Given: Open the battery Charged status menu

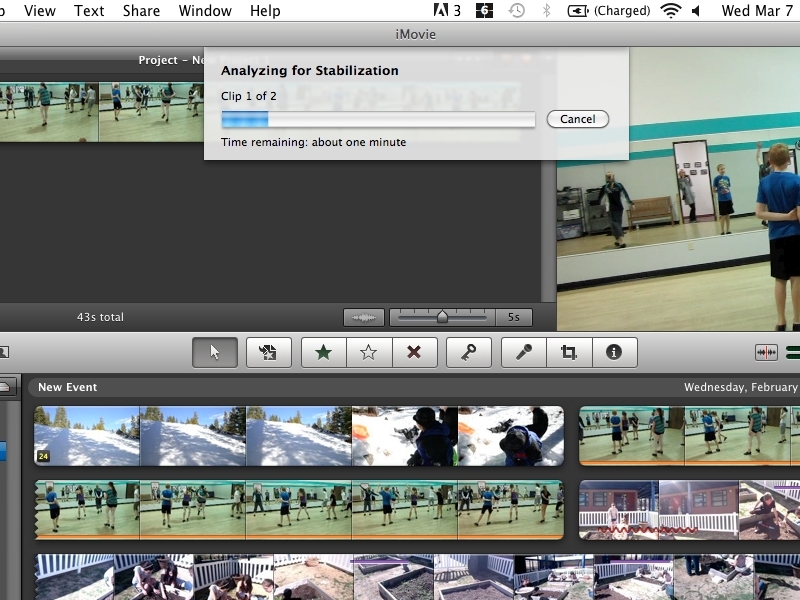Looking at the screenshot, I should click(609, 11).
